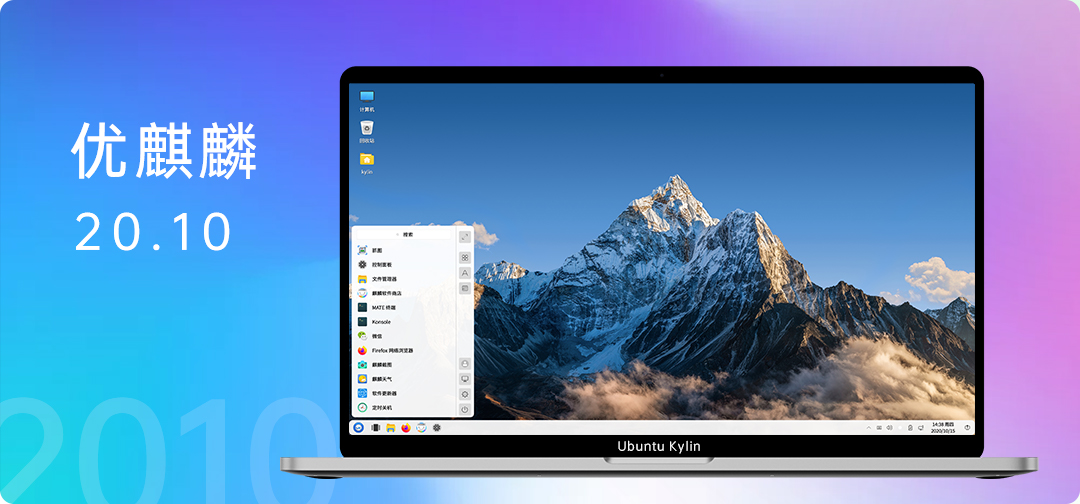The width and height of the screenshot is (1080, 504).
Task: Open the file manager from the taskbar
Action: (x=390, y=428)
